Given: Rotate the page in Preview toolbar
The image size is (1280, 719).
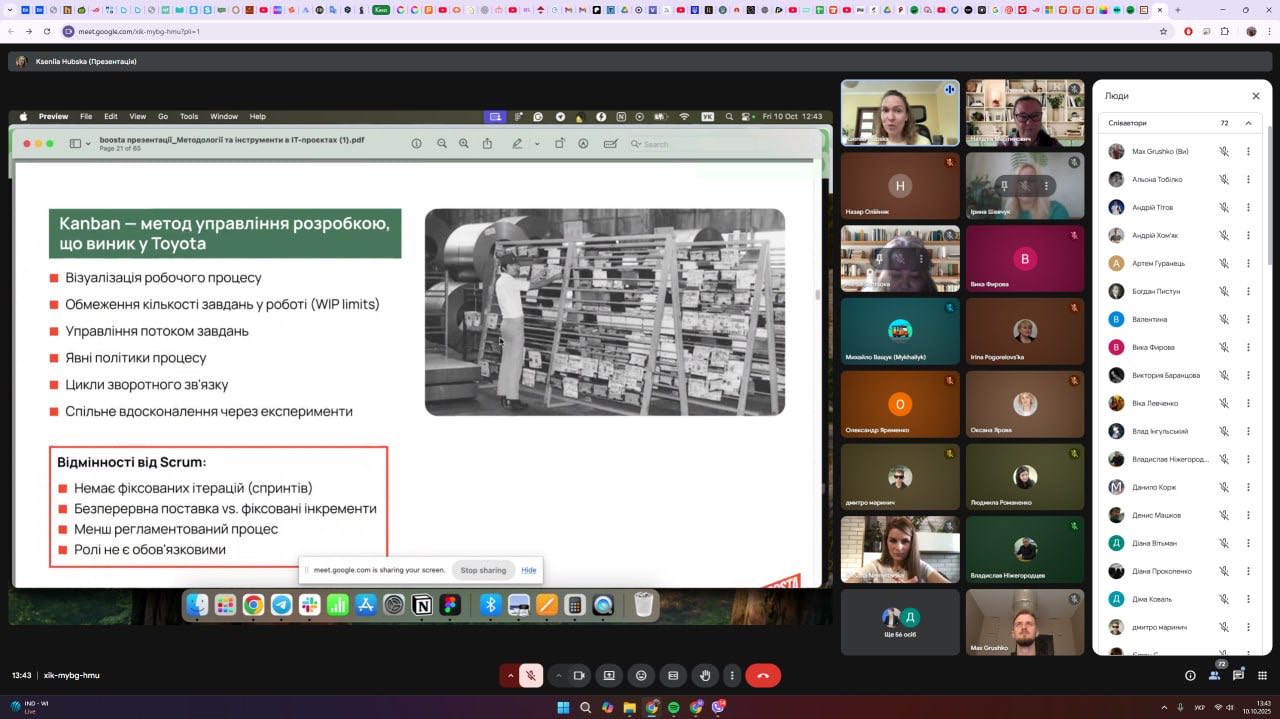Looking at the screenshot, I should coord(560,144).
